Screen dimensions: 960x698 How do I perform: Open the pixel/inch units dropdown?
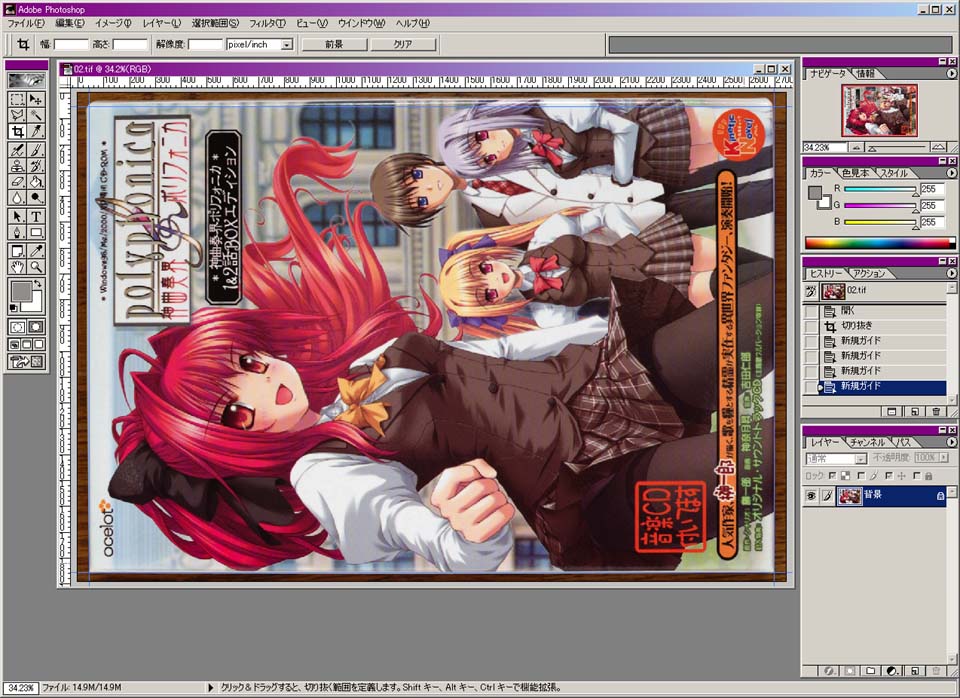click(x=287, y=45)
